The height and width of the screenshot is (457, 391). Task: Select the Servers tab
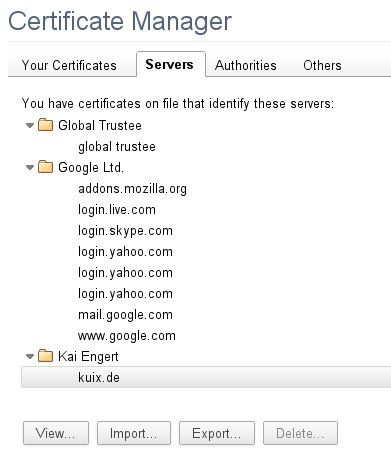pos(171,64)
